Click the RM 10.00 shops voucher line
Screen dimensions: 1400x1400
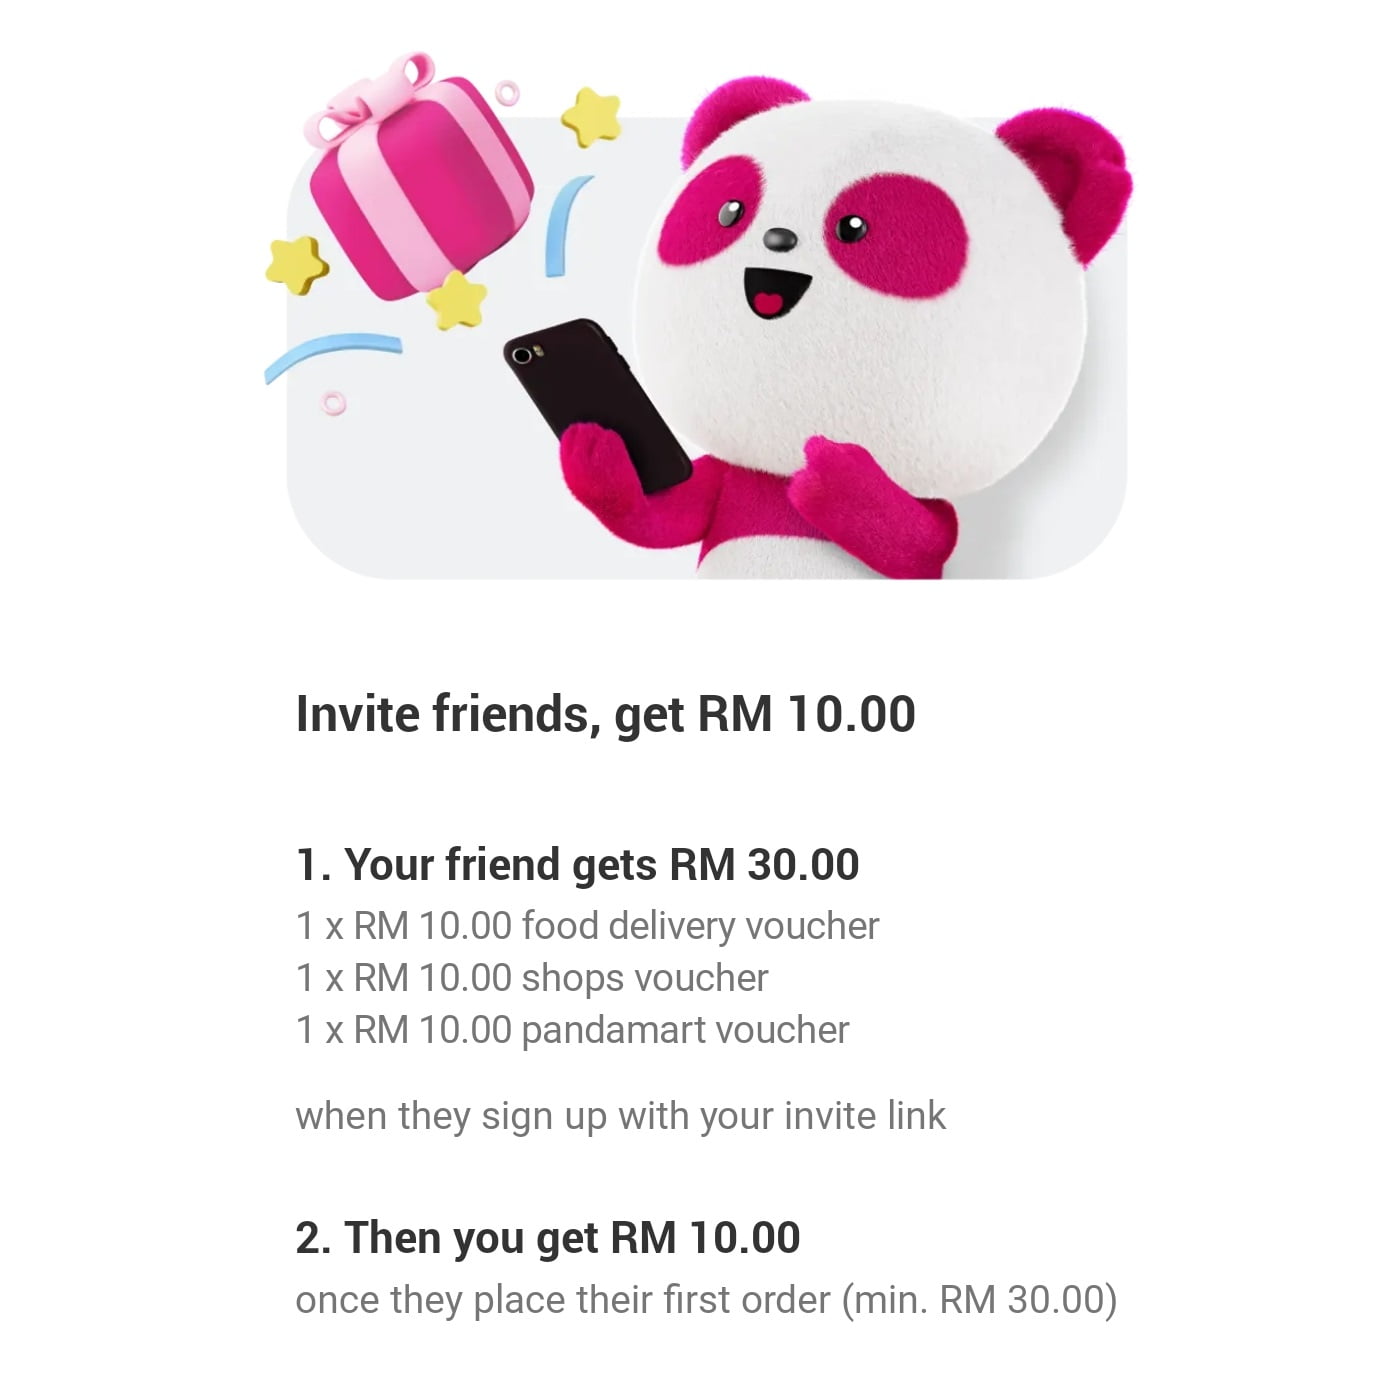click(x=532, y=978)
